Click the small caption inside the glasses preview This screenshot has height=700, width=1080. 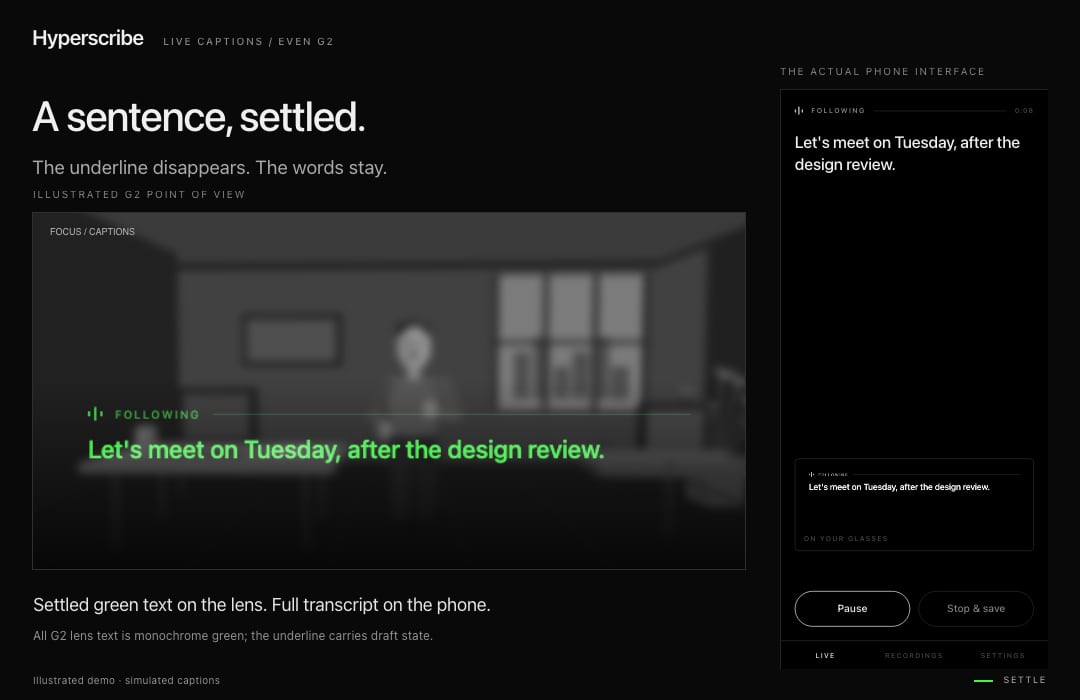(899, 487)
